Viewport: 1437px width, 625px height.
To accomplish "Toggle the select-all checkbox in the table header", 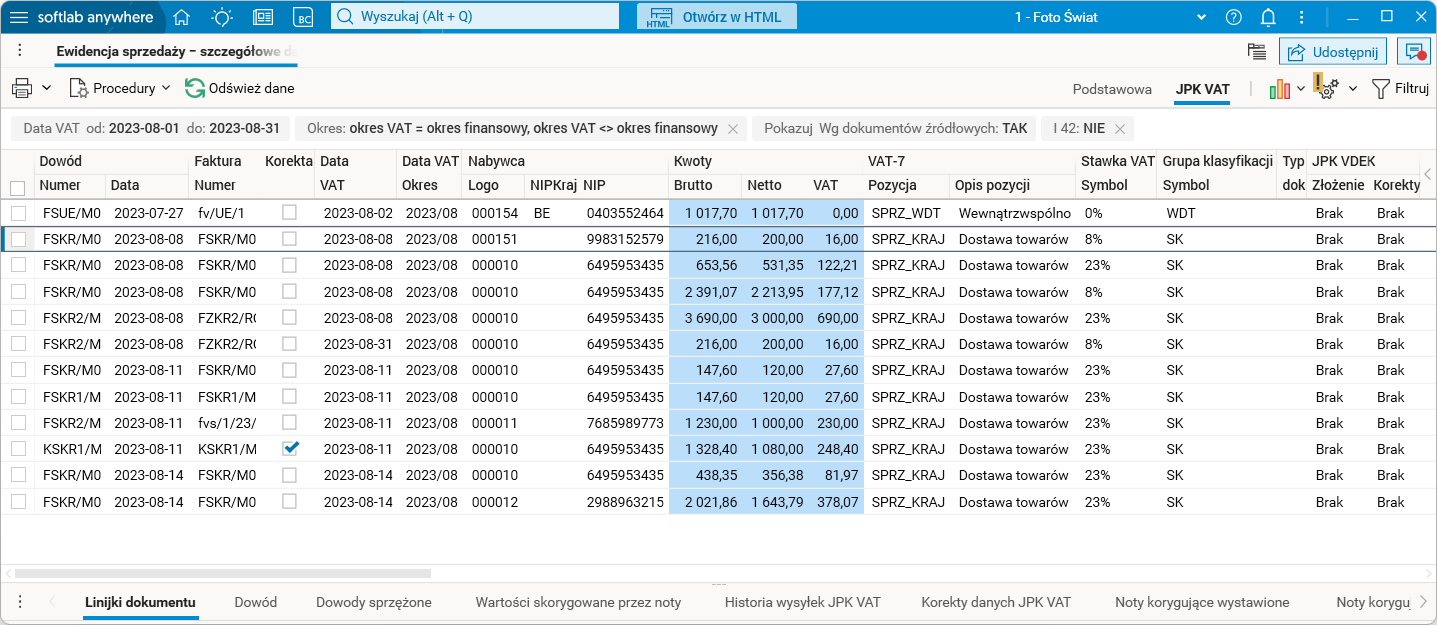I will tap(18, 187).
